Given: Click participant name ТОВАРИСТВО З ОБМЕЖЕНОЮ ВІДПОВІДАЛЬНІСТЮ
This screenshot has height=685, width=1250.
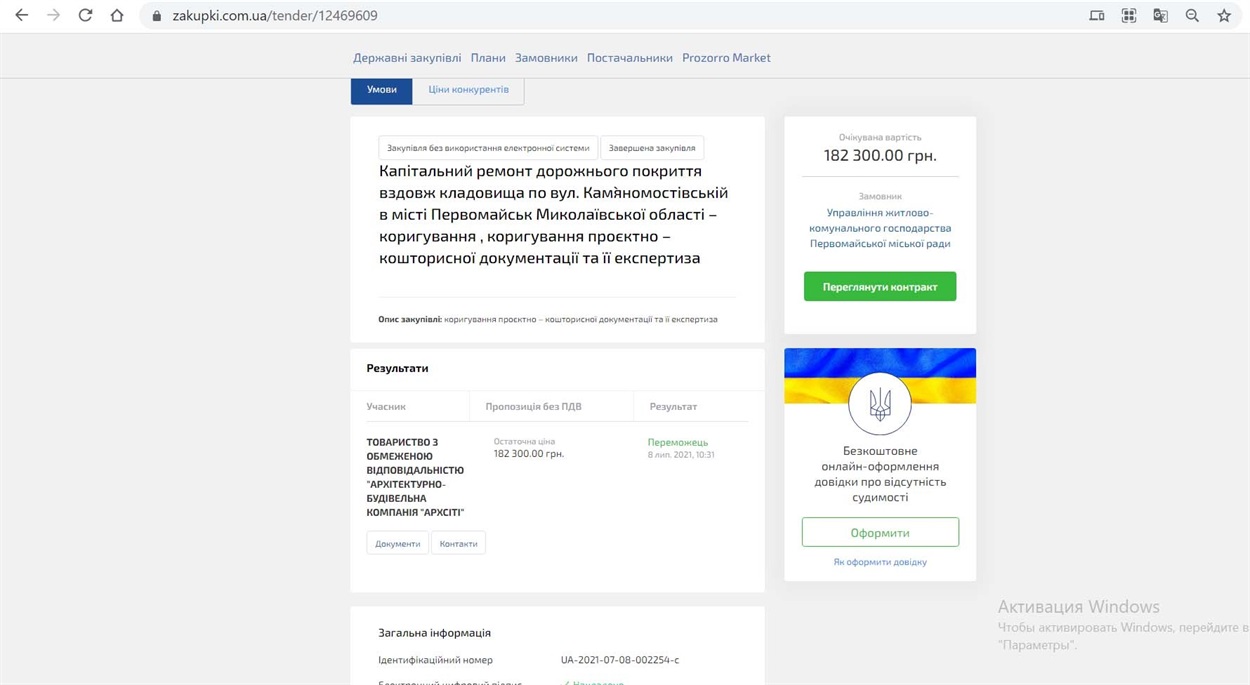Looking at the screenshot, I should [x=416, y=477].
